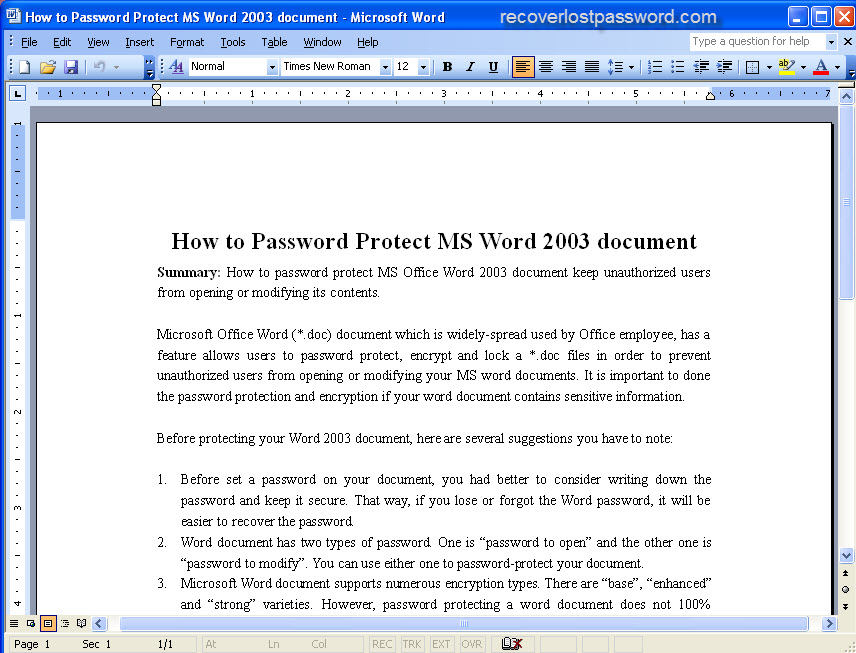Click the 'Type a question for help' box

pos(757,41)
